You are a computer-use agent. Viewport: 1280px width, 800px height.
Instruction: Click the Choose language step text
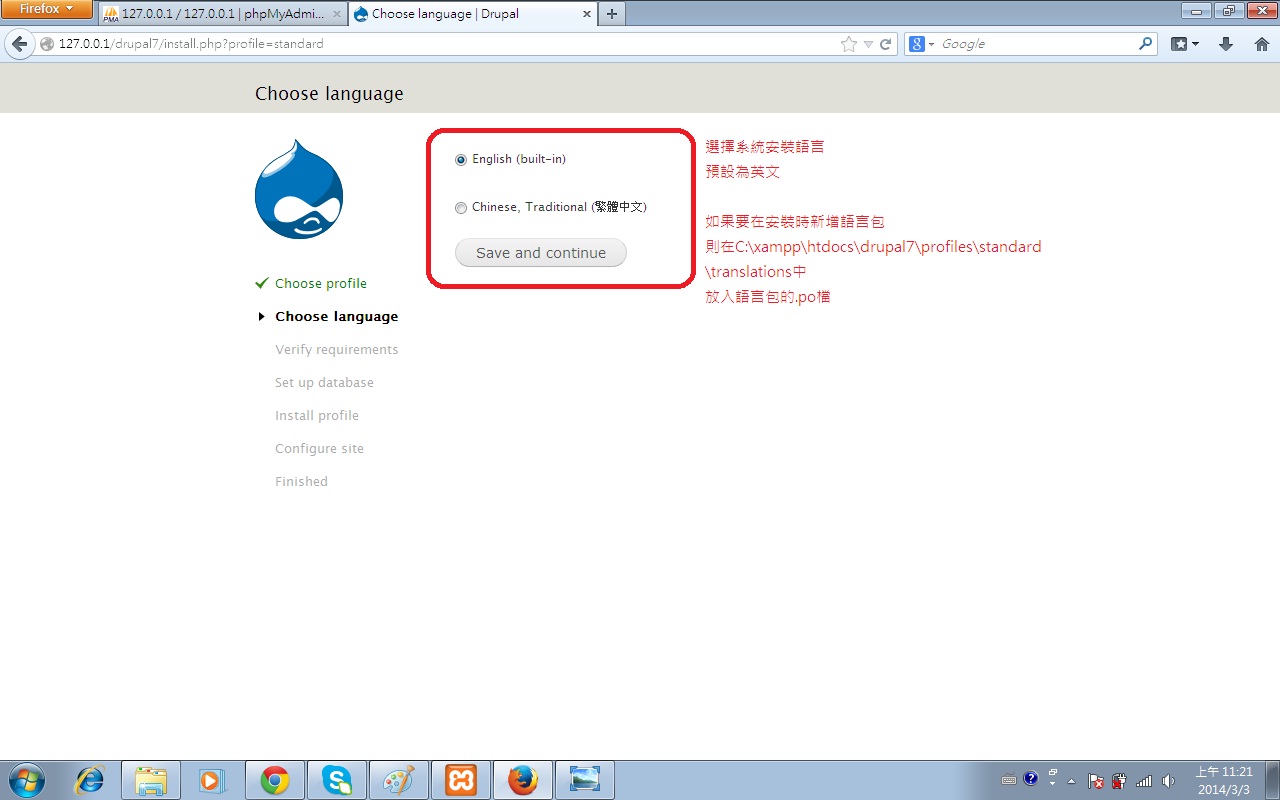[337, 317]
